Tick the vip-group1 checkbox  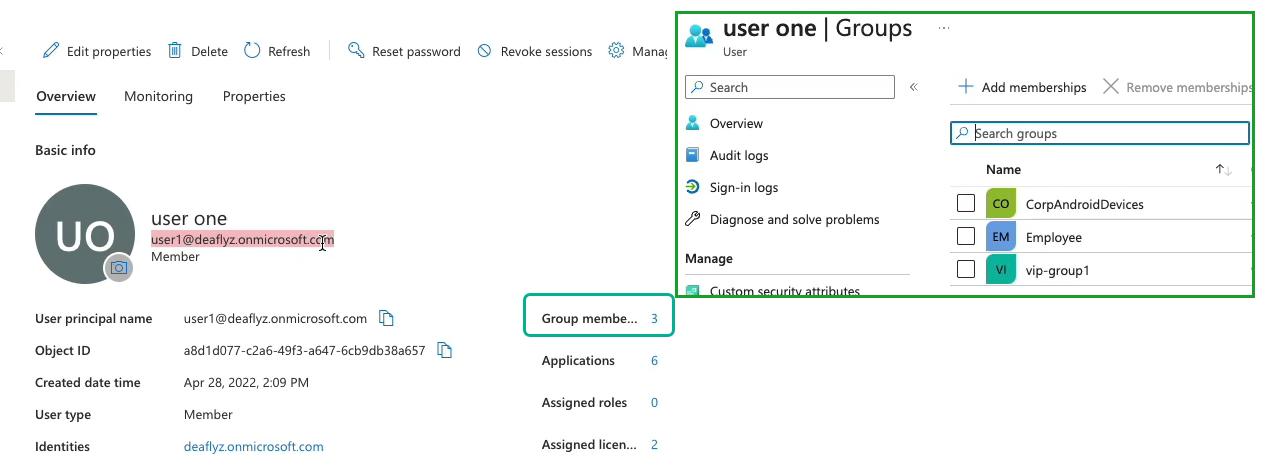coord(966,270)
